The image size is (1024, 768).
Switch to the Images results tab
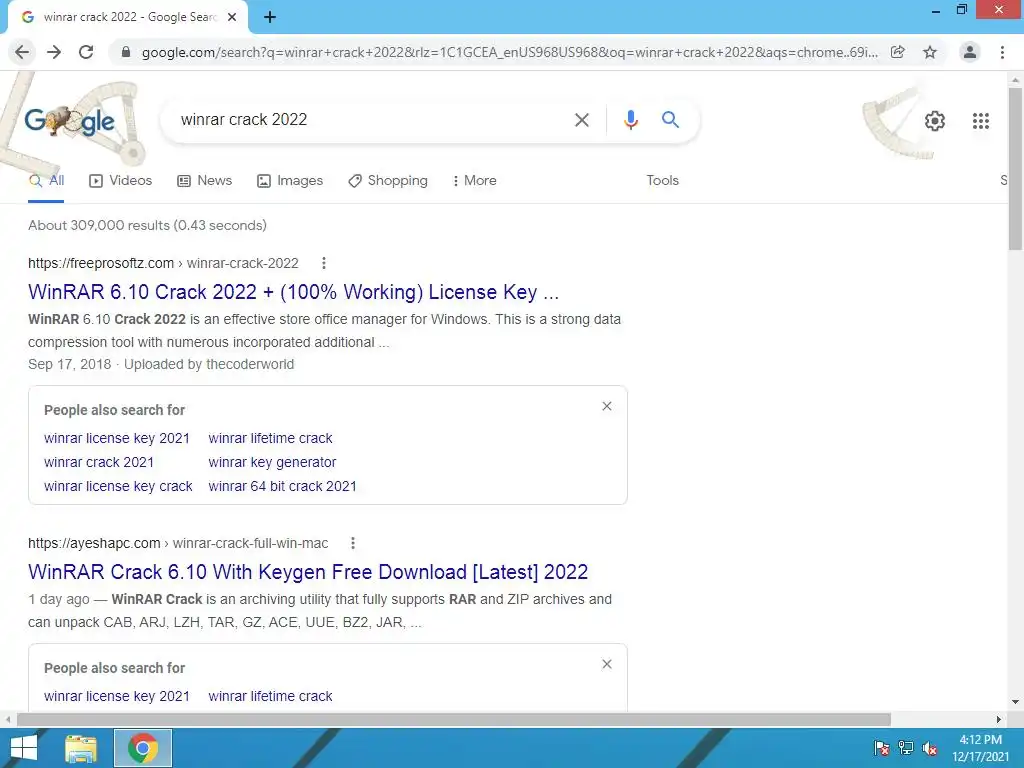coord(290,181)
